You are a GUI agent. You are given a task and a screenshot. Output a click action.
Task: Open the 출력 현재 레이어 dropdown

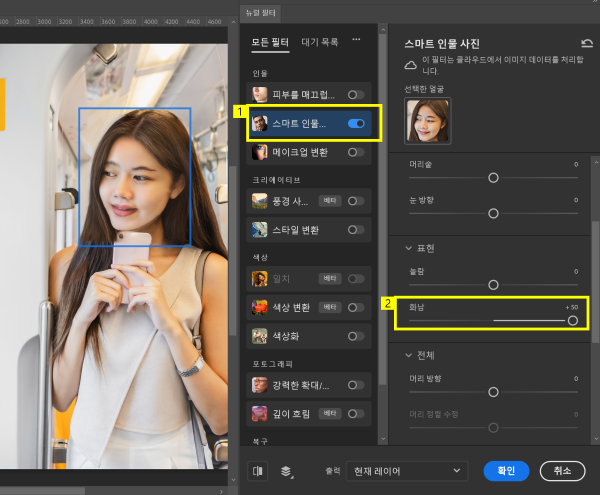point(406,471)
